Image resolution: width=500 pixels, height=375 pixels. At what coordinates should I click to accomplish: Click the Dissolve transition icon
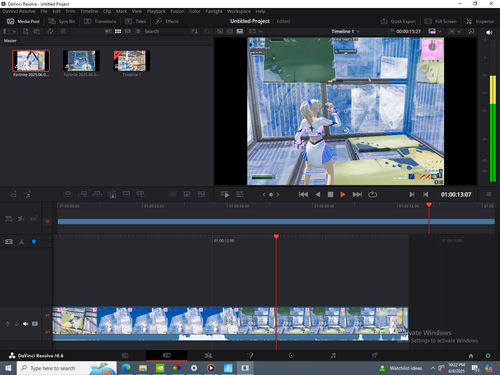[187, 194]
